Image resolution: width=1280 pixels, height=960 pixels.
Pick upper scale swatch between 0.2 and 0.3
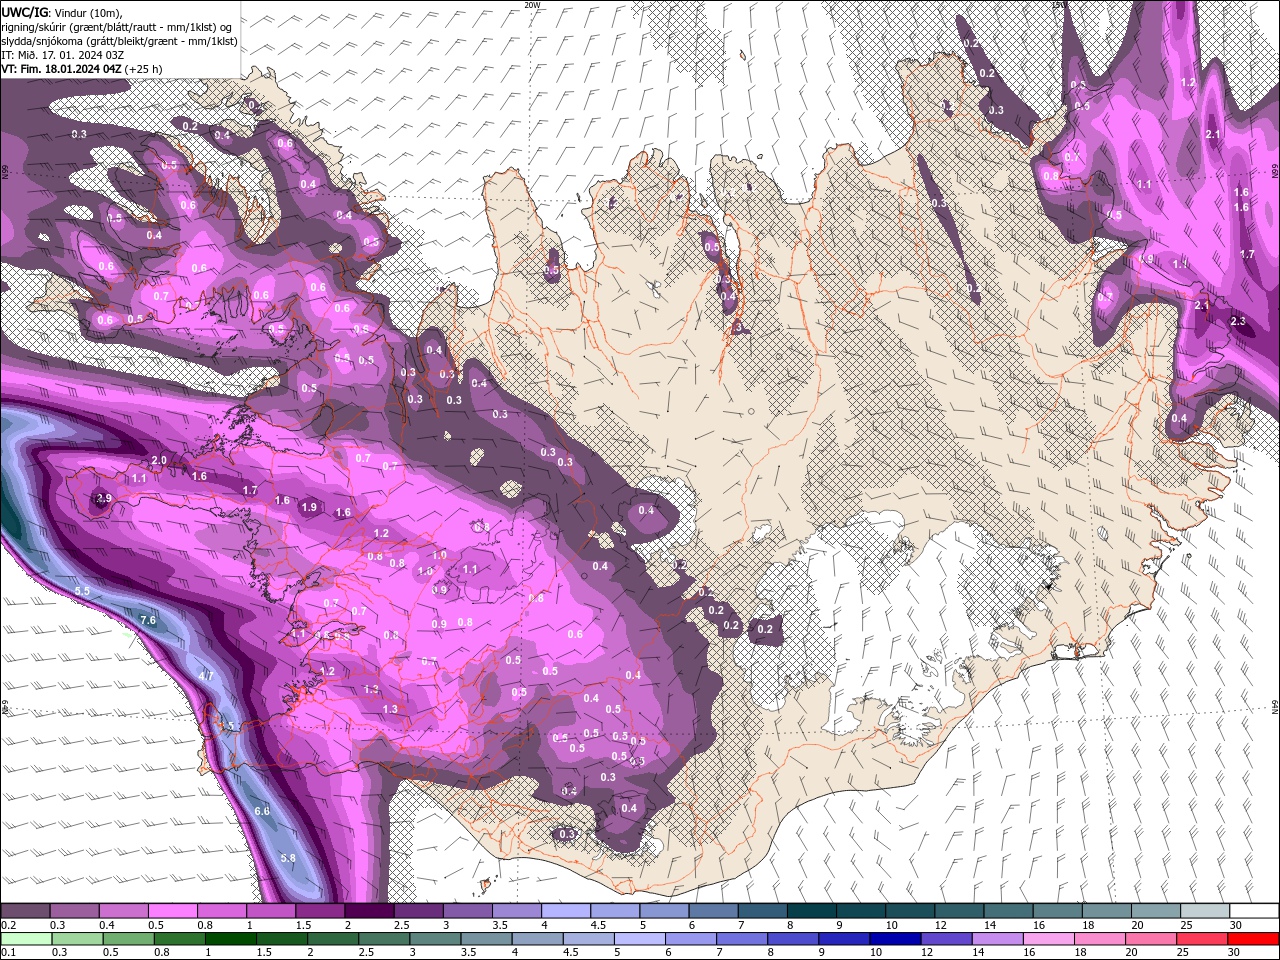[x=25, y=911]
